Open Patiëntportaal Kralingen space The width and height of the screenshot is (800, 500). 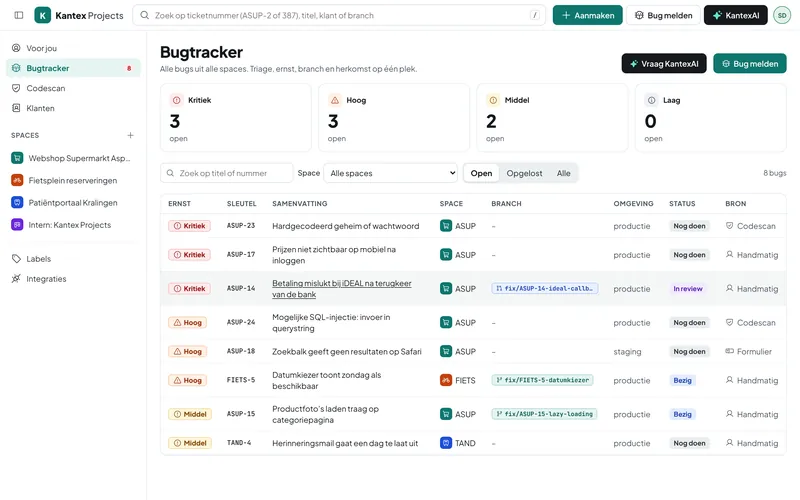73,203
